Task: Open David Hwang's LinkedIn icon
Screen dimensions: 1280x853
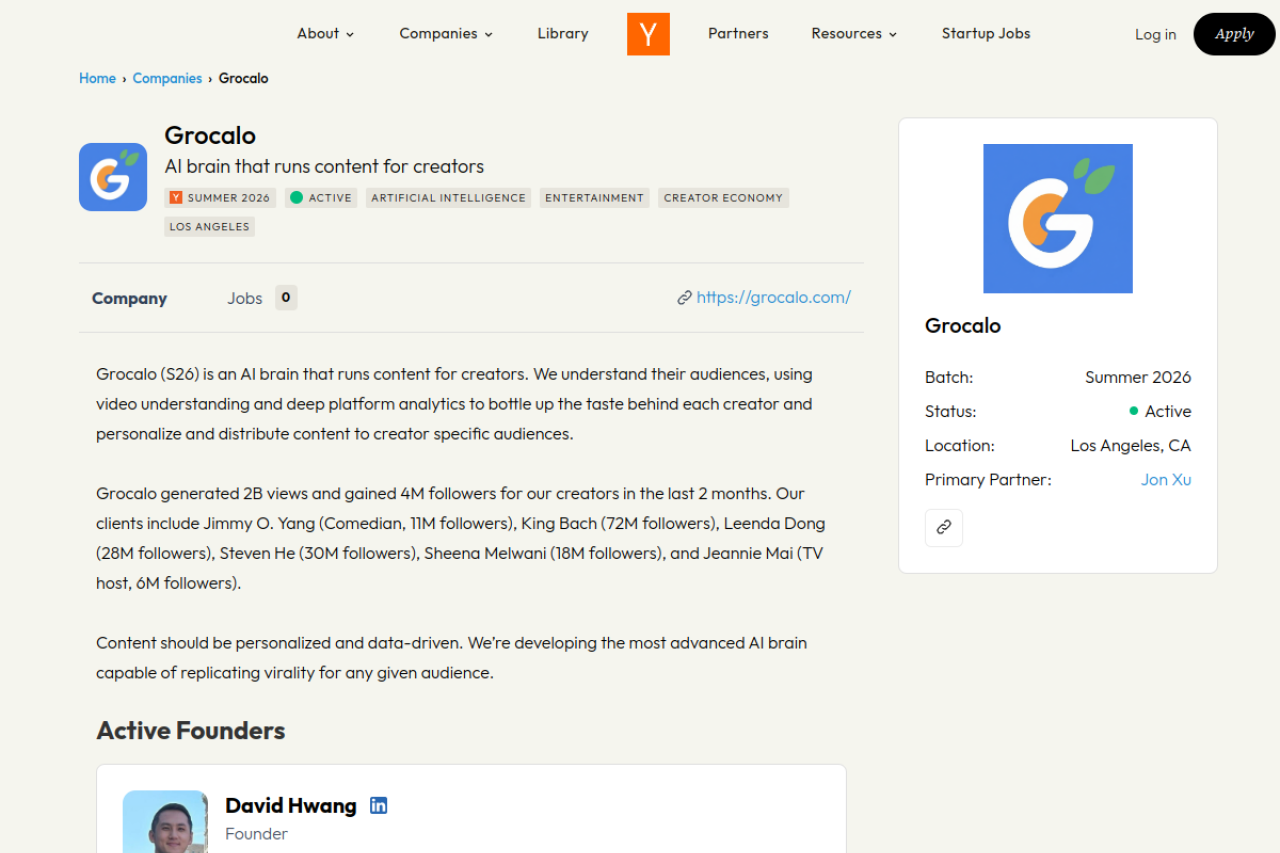Action: (x=378, y=805)
